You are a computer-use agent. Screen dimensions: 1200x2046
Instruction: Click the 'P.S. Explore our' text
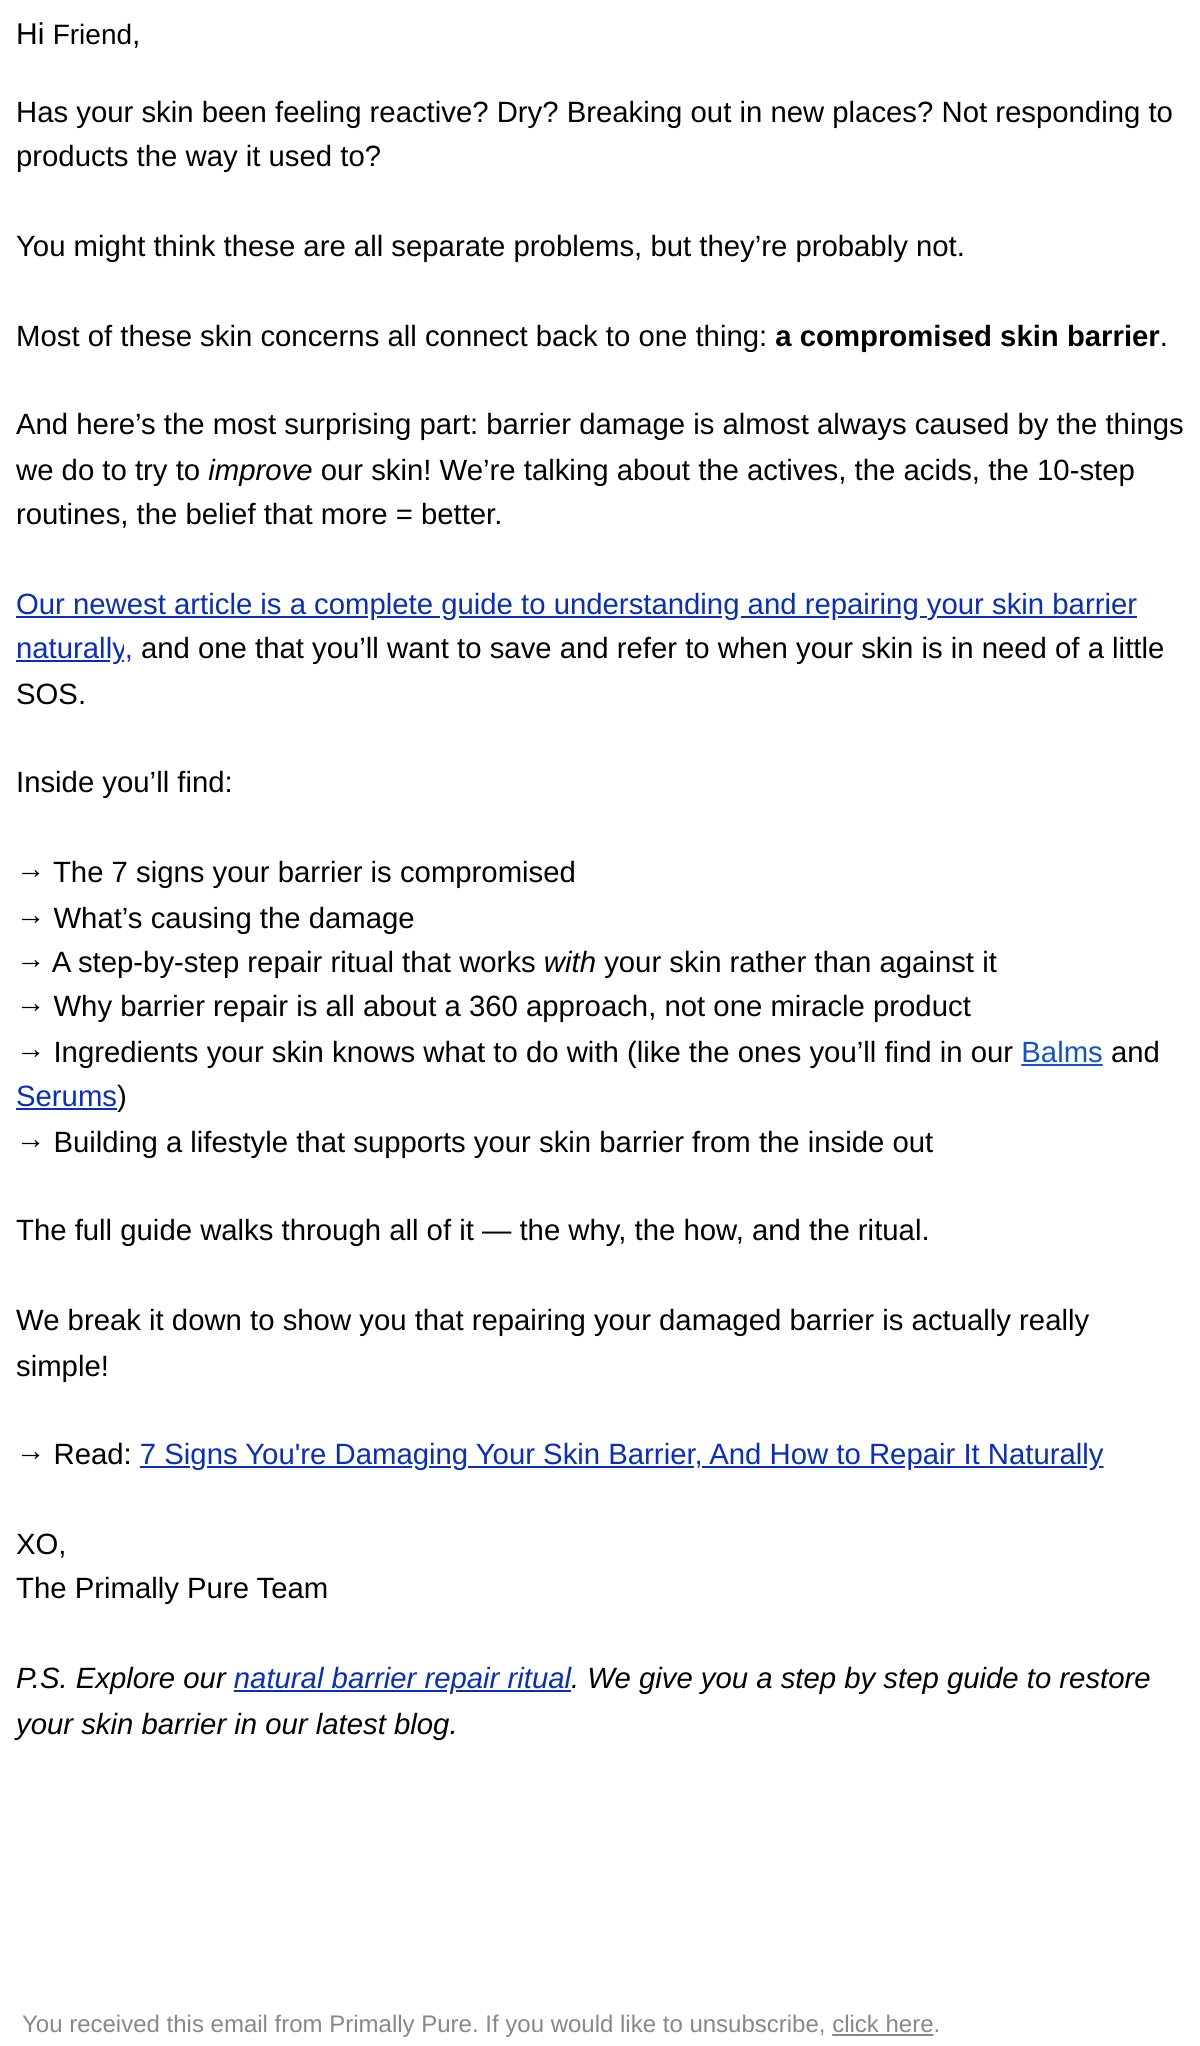tap(121, 1679)
